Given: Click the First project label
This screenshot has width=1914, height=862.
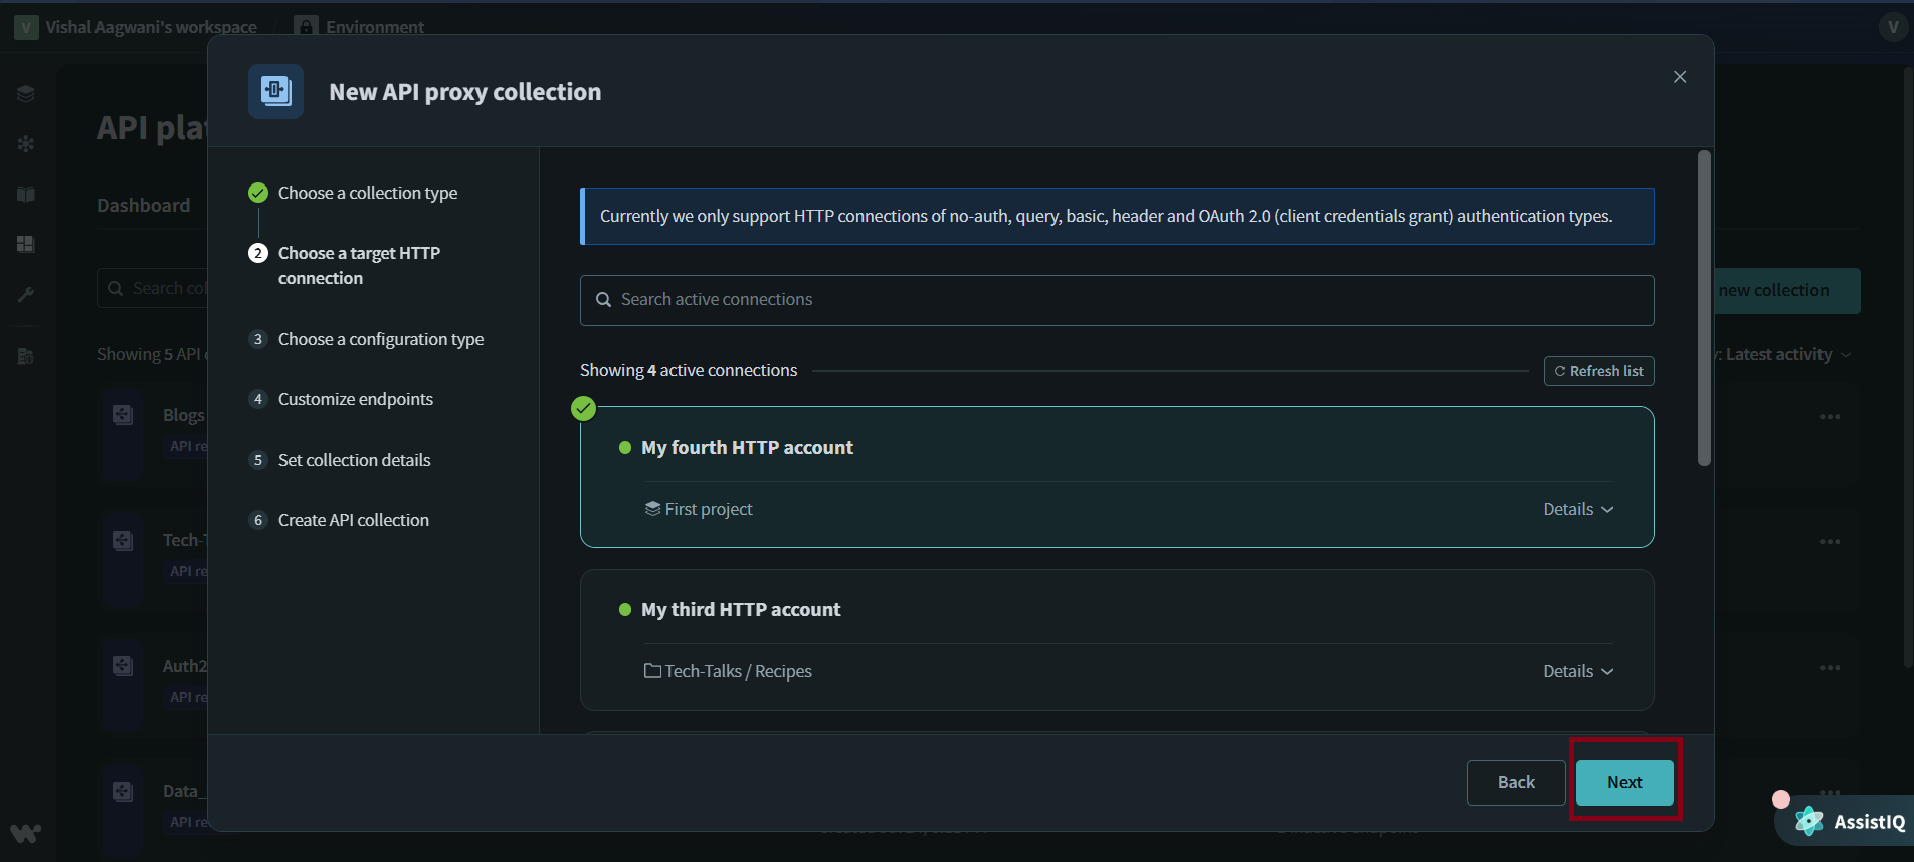Looking at the screenshot, I should (708, 509).
